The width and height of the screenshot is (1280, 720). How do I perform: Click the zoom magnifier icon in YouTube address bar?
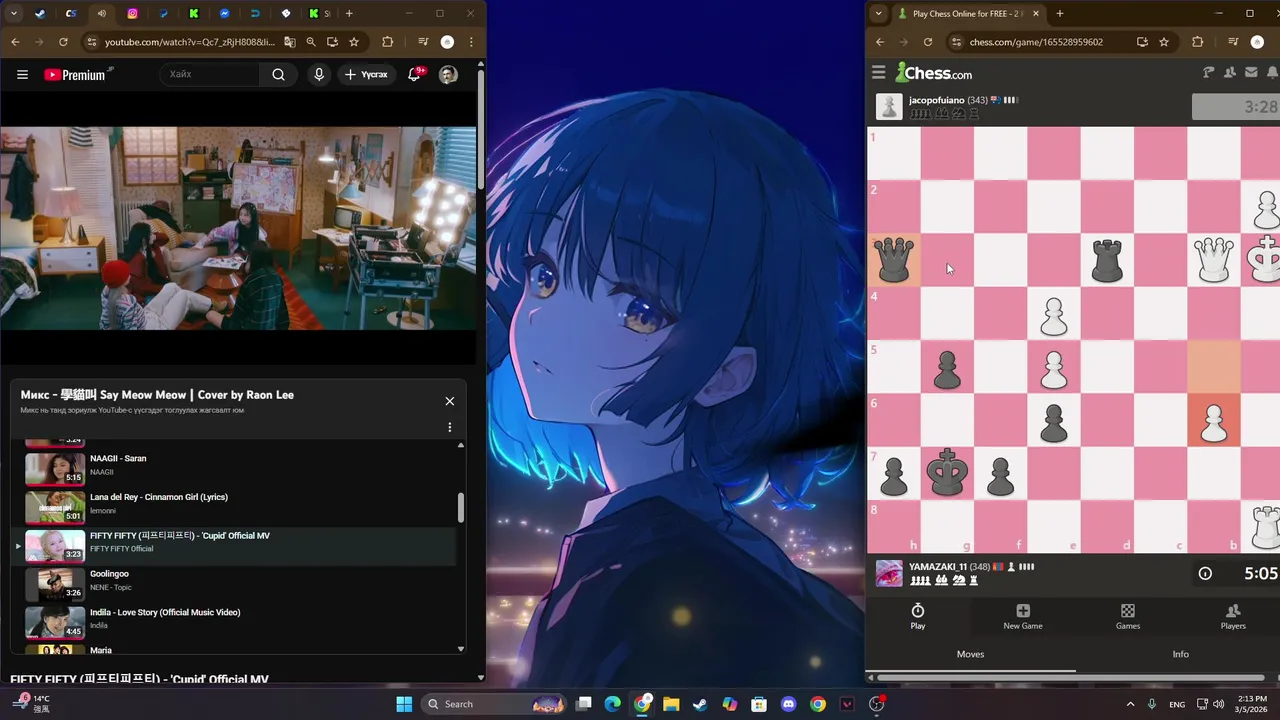(x=311, y=42)
